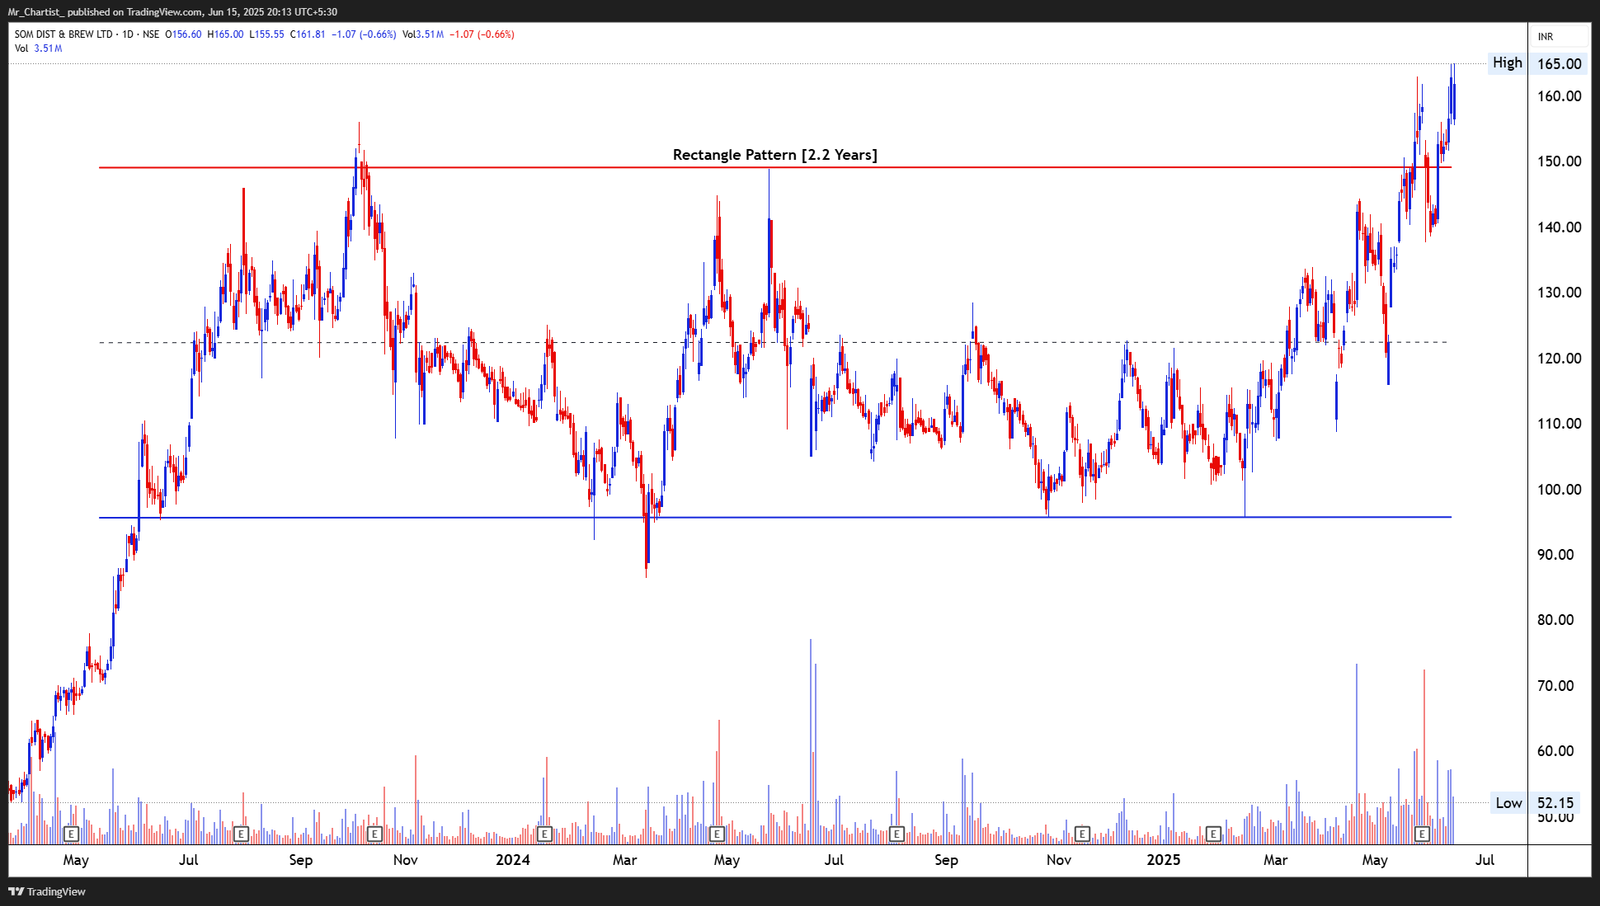
Task: Click the TradingView logo watermark
Action: (x=46, y=891)
